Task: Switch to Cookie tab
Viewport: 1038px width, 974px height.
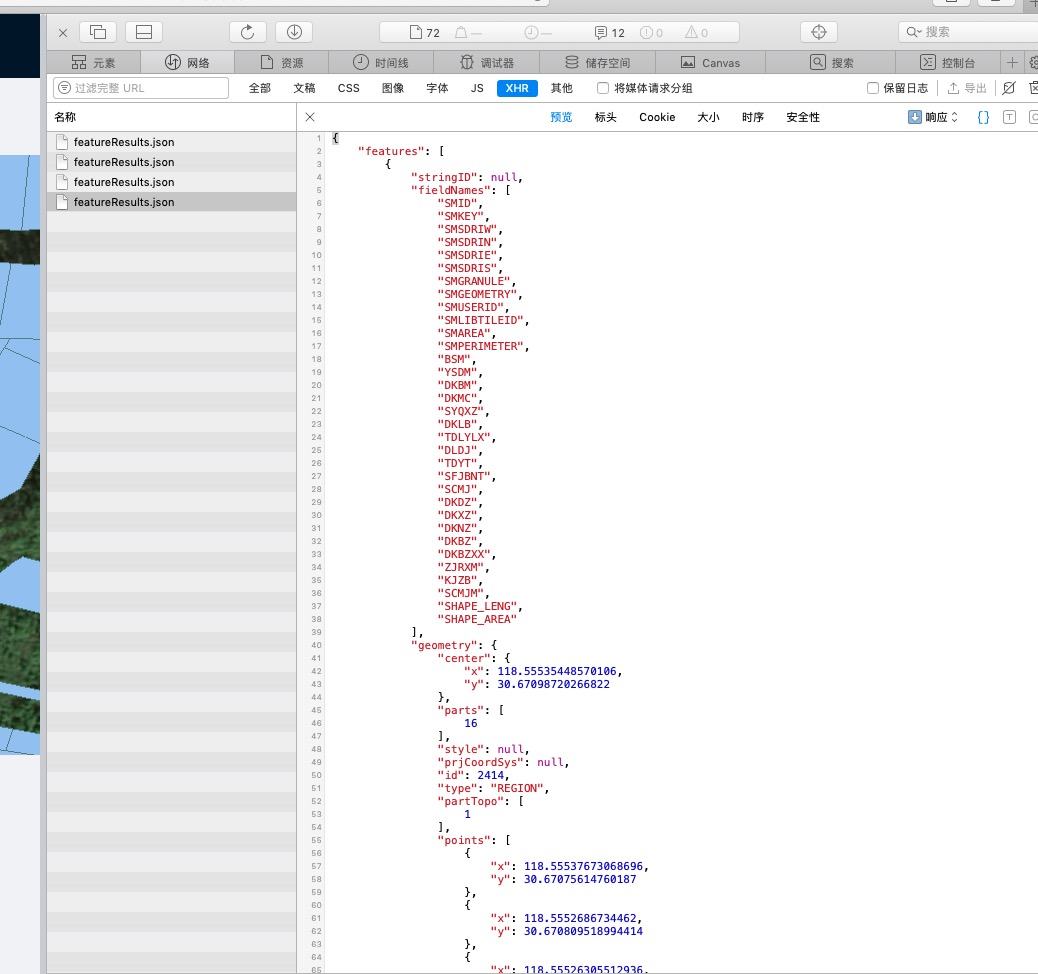Action: (x=657, y=117)
